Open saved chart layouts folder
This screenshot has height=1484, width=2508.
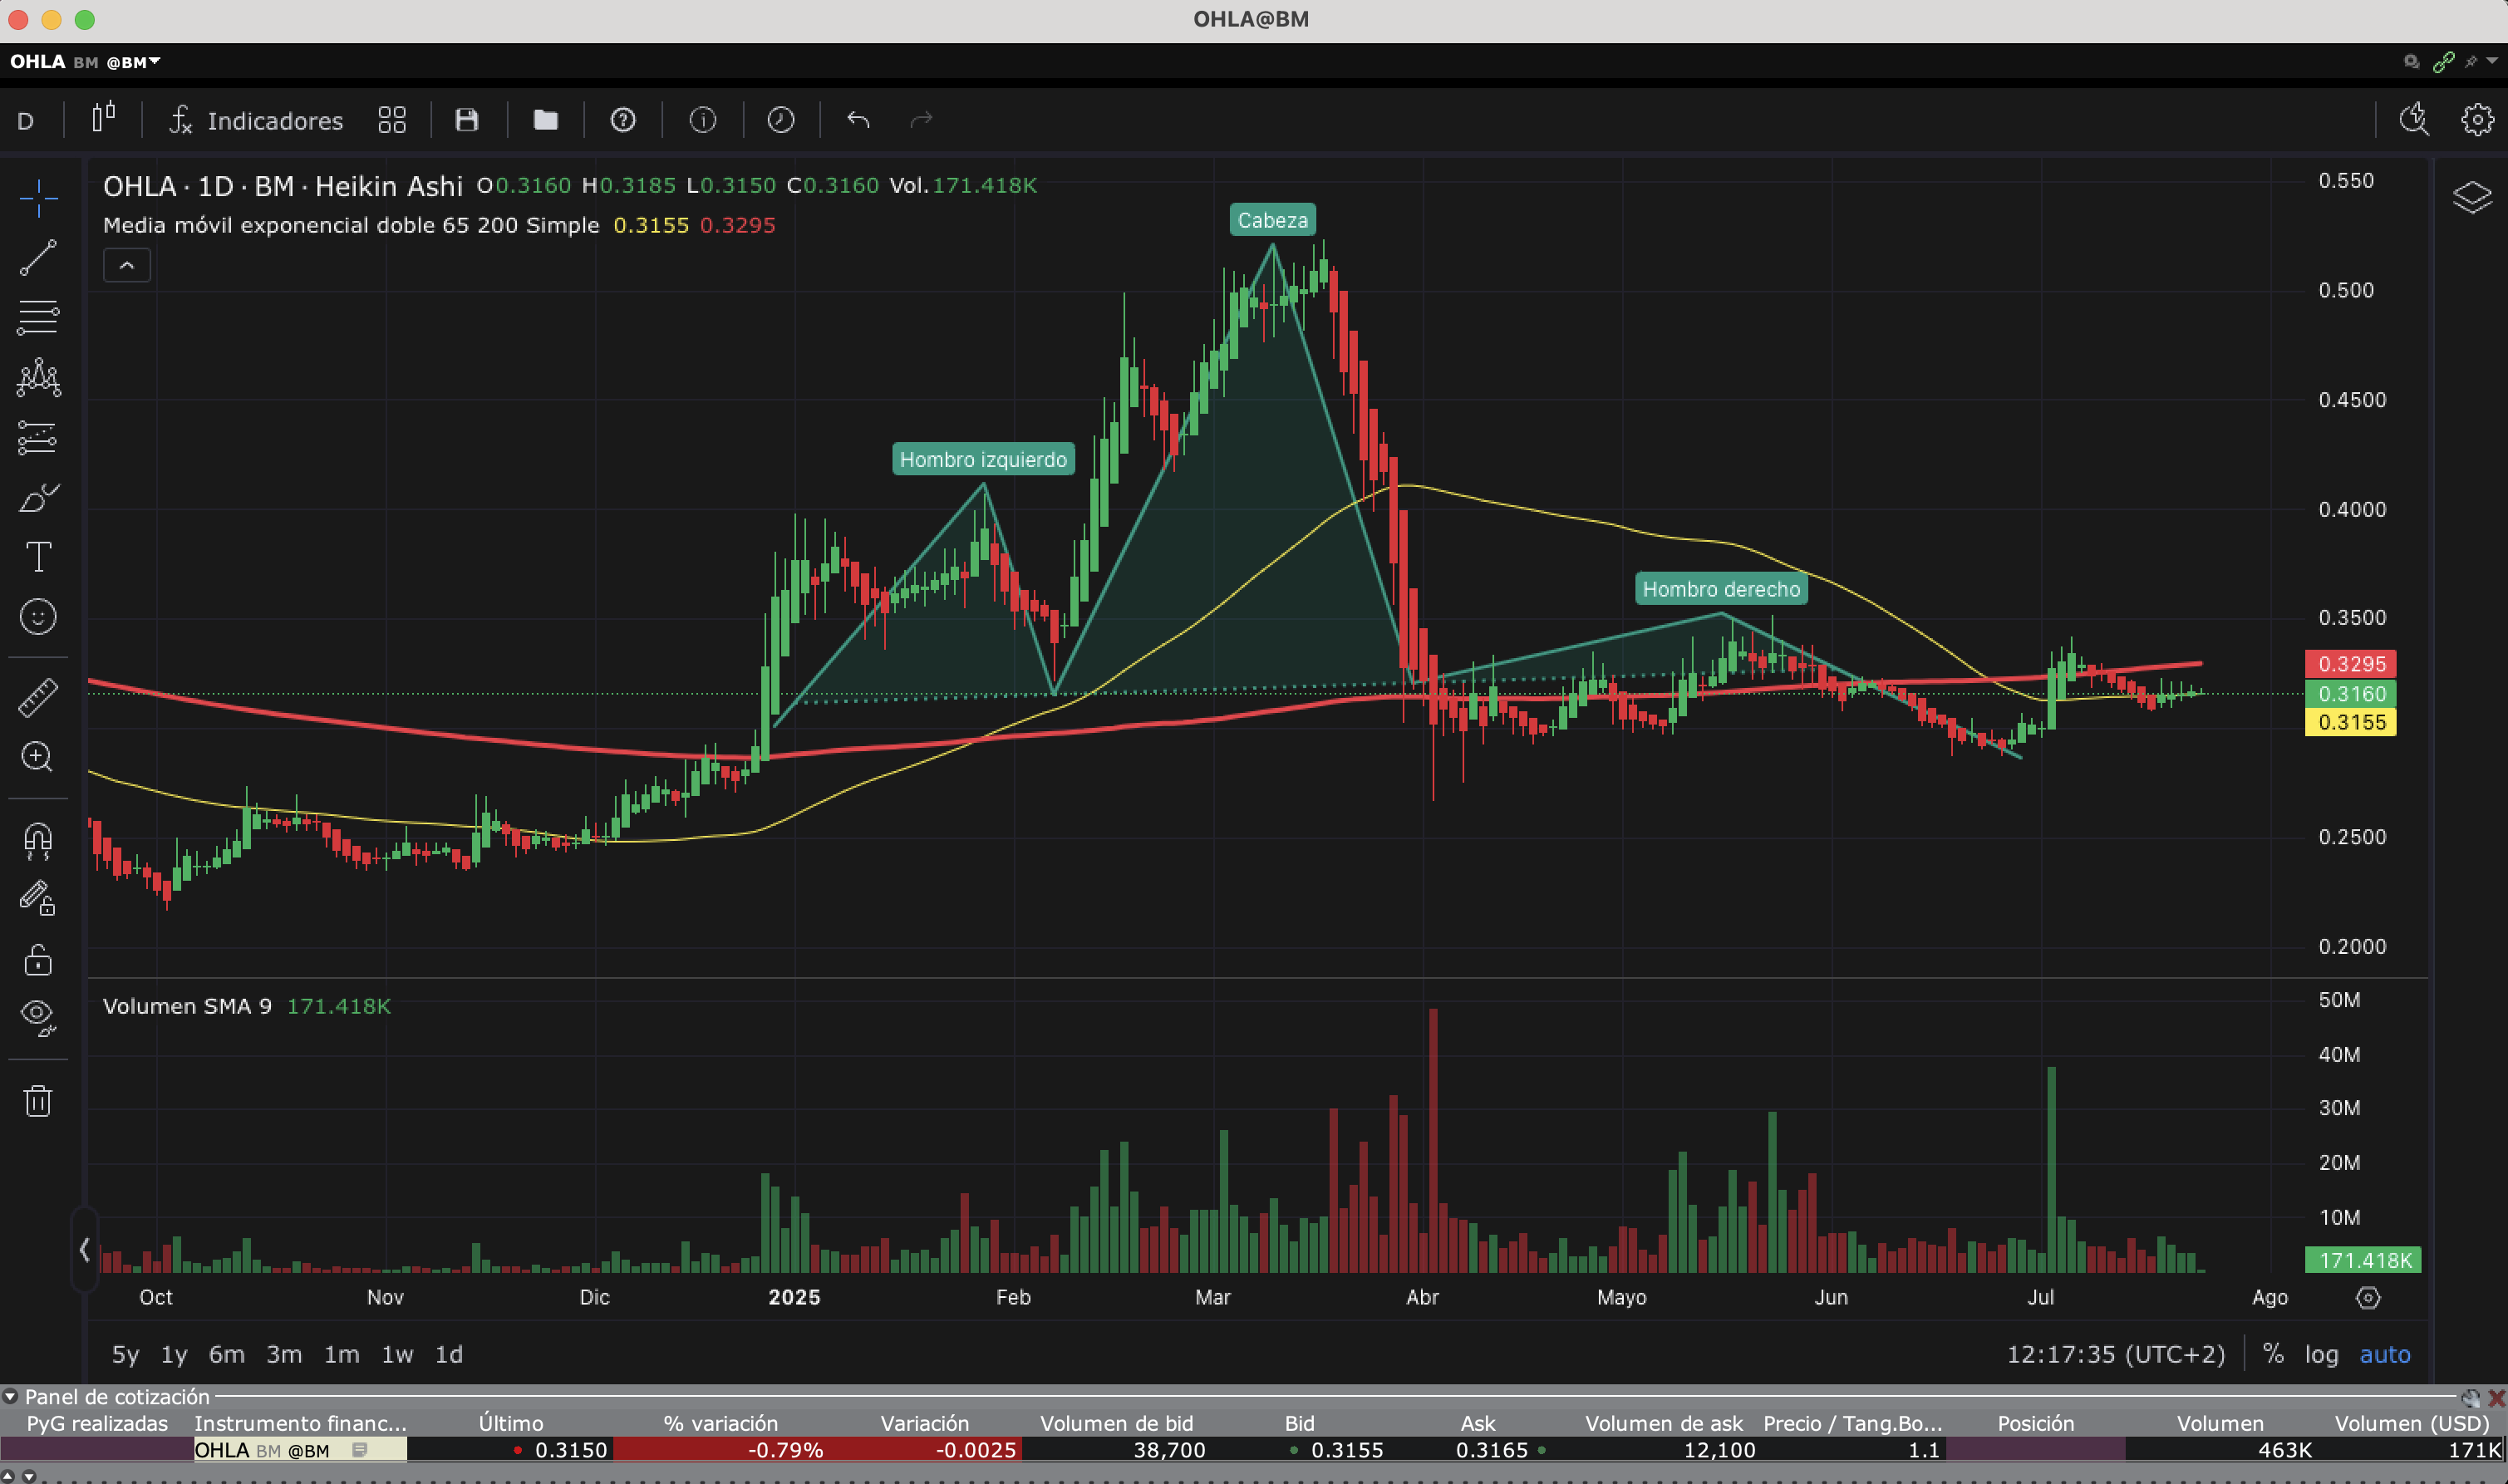(545, 120)
